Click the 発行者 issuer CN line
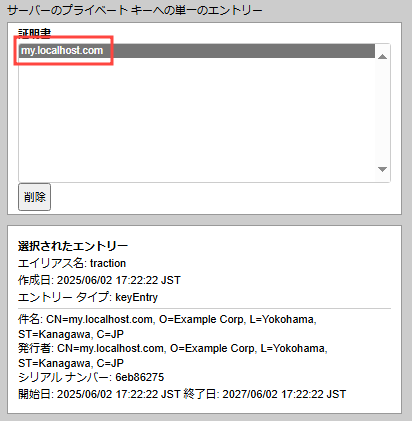Image resolution: width=412 pixels, height=421 pixels. [x=173, y=348]
